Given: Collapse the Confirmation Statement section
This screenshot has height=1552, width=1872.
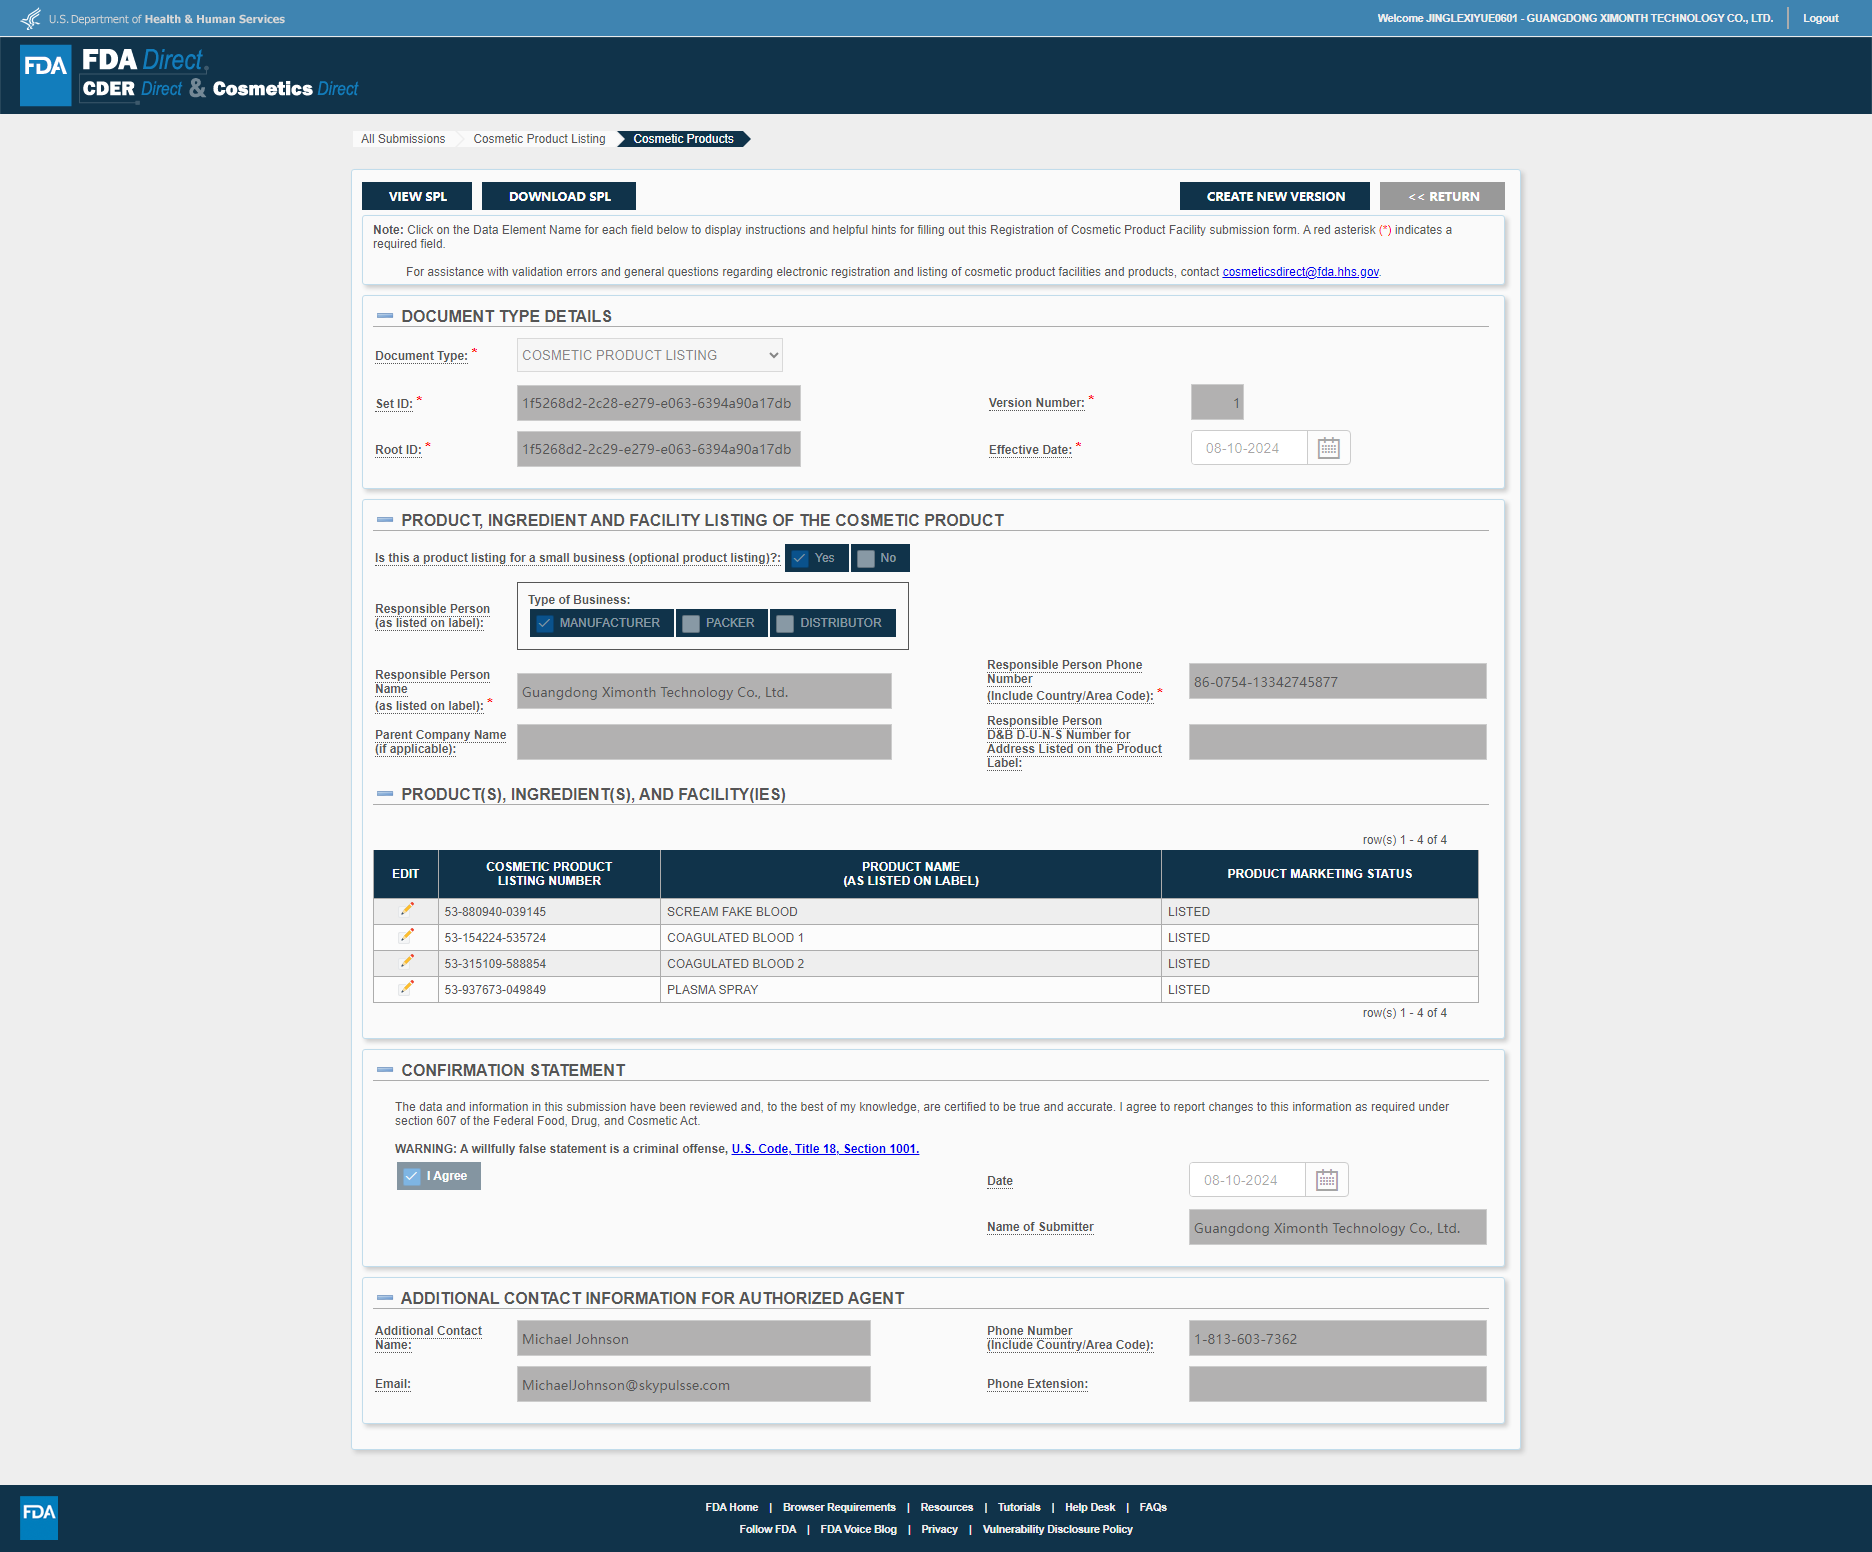Looking at the screenshot, I should coord(385,1070).
